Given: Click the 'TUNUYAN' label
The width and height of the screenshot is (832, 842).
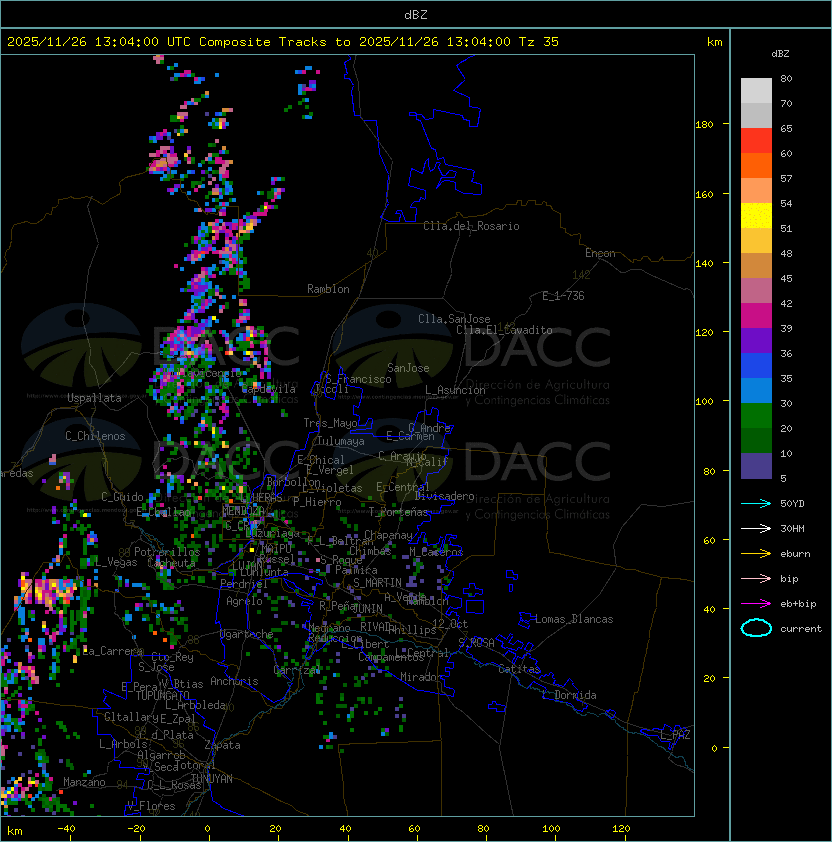Looking at the screenshot, I should pos(212,779).
